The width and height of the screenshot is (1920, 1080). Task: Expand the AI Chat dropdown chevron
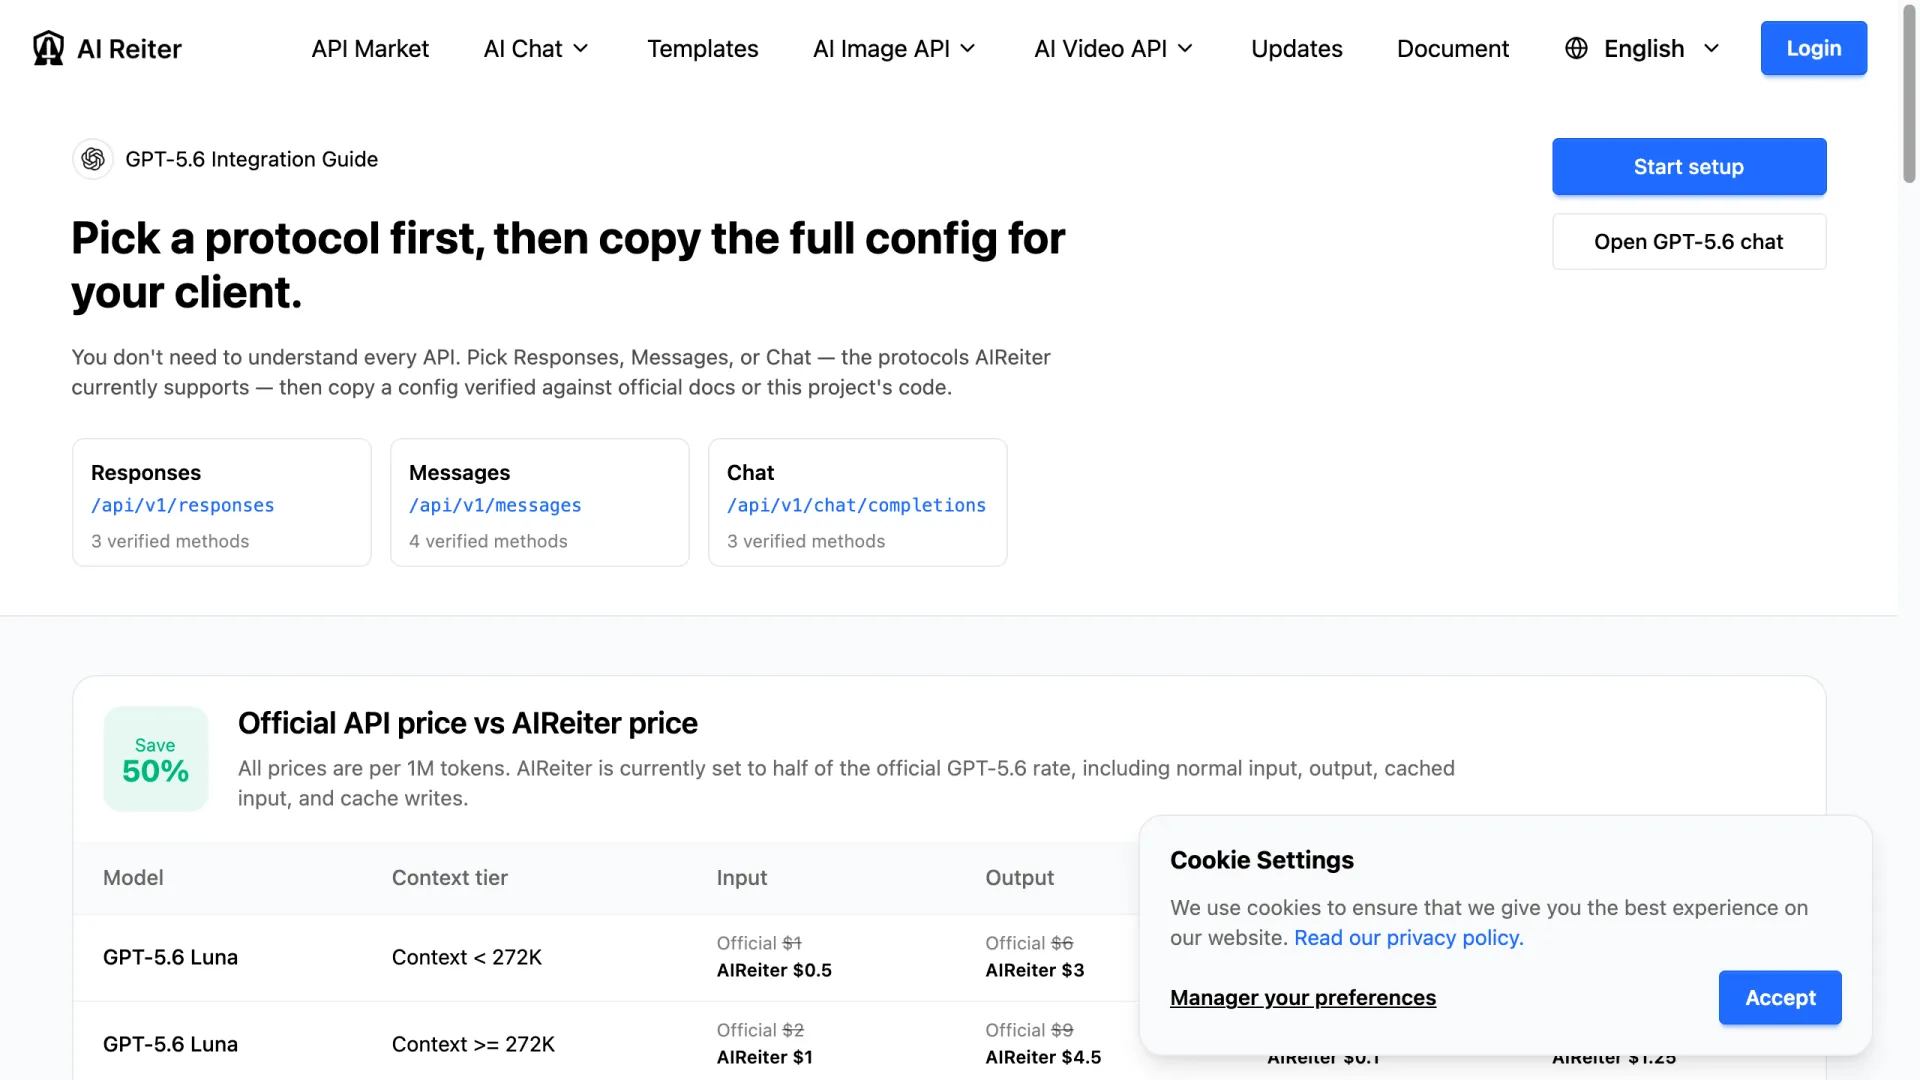[581, 48]
